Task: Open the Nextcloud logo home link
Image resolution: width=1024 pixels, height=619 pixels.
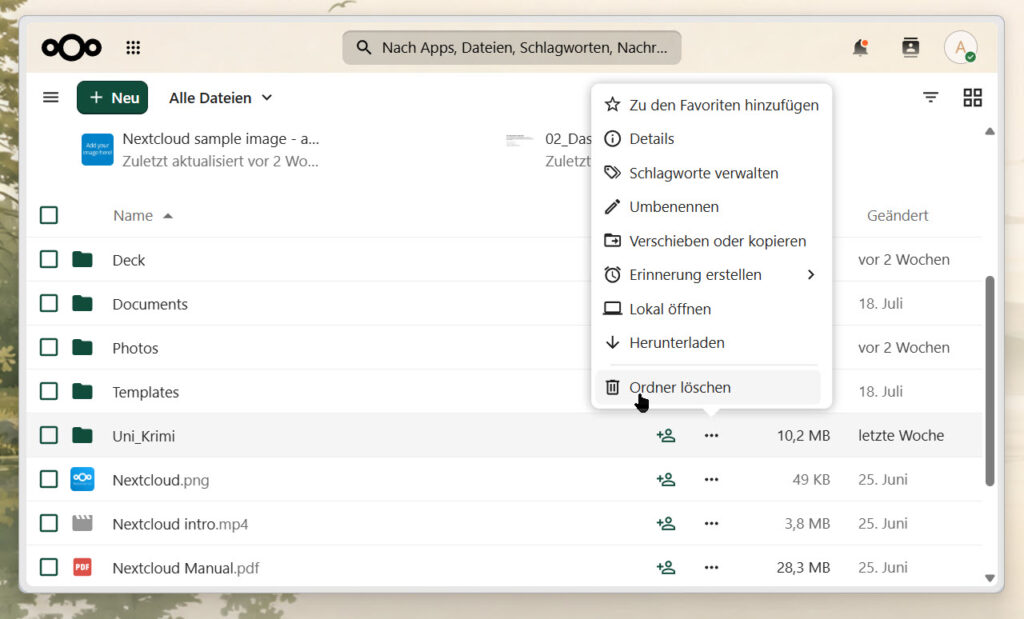Action: (x=71, y=48)
